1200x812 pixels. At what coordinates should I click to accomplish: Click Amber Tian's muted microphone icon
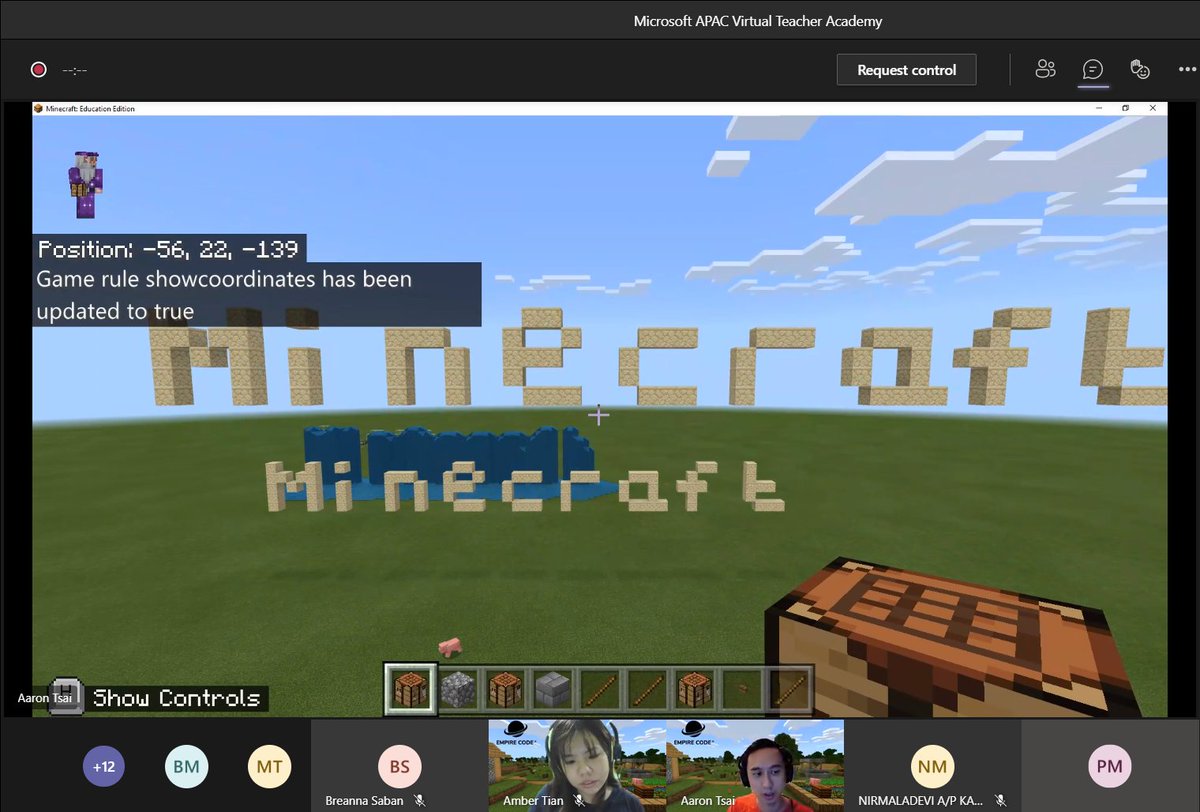579,801
